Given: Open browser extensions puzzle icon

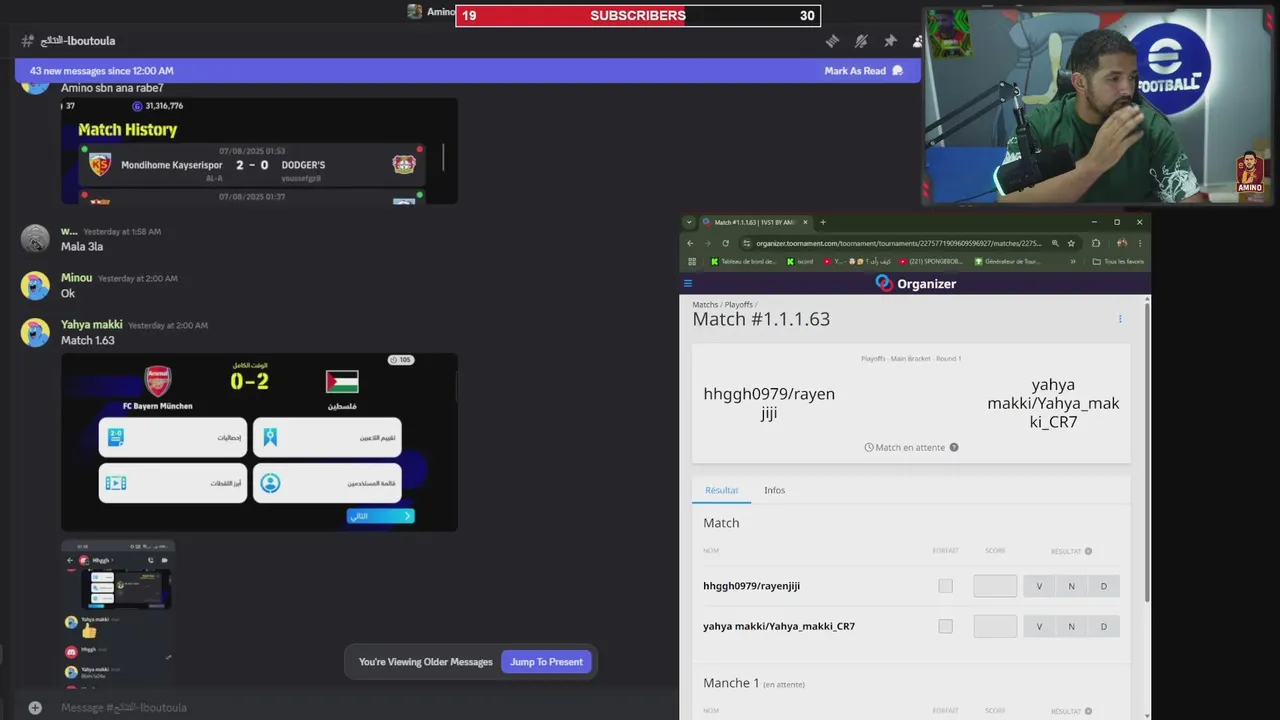Looking at the screenshot, I should click(x=1096, y=243).
